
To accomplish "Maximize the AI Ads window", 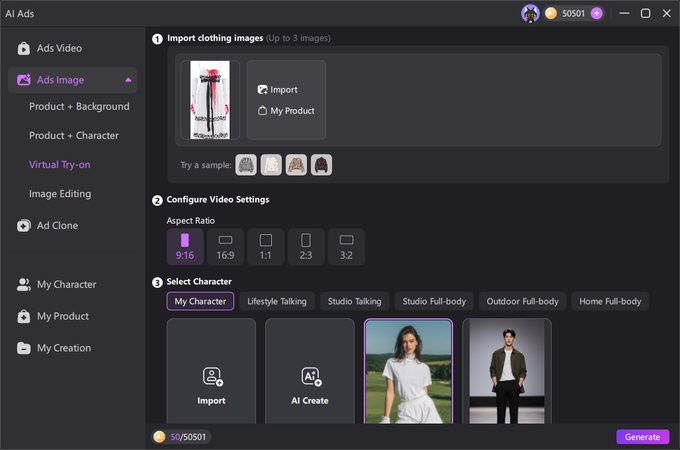I will [645, 13].
